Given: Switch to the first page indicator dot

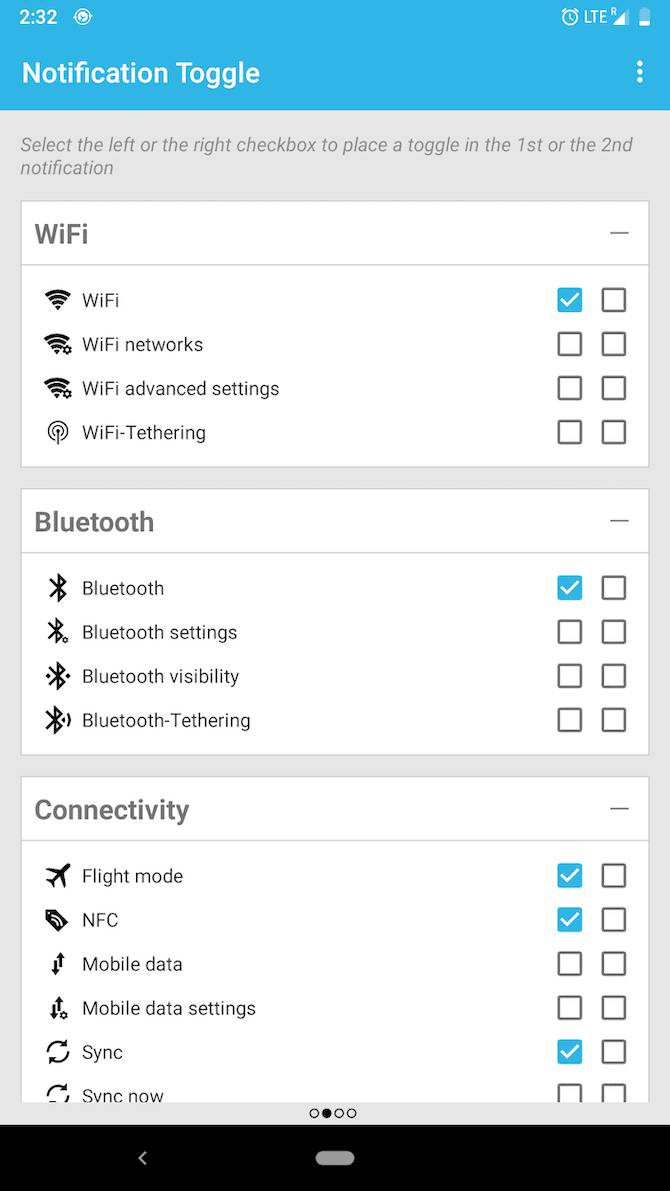Looking at the screenshot, I should (314, 1114).
